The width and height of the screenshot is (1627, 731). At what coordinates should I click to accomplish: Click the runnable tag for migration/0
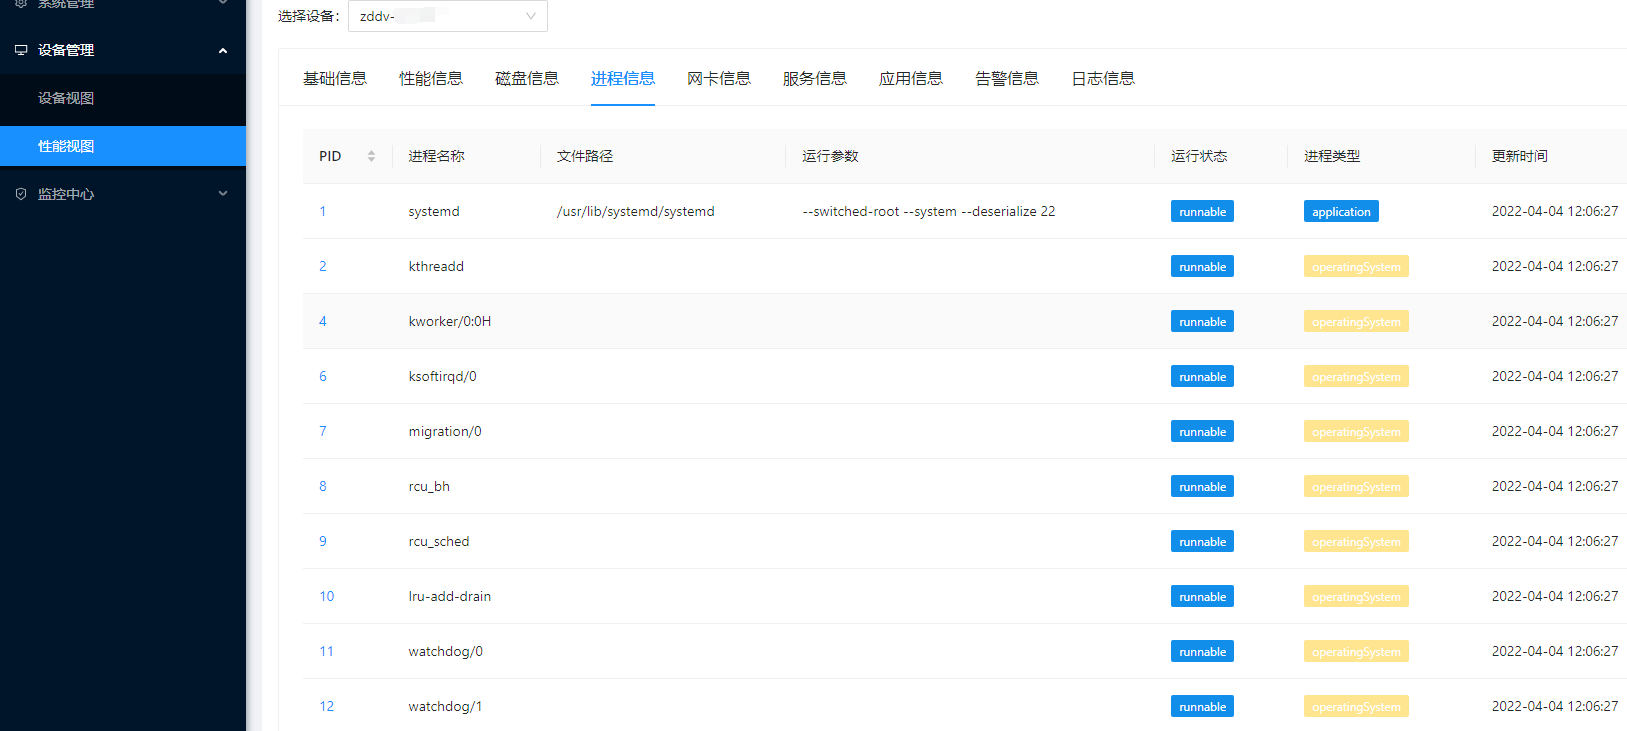(1202, 431)
